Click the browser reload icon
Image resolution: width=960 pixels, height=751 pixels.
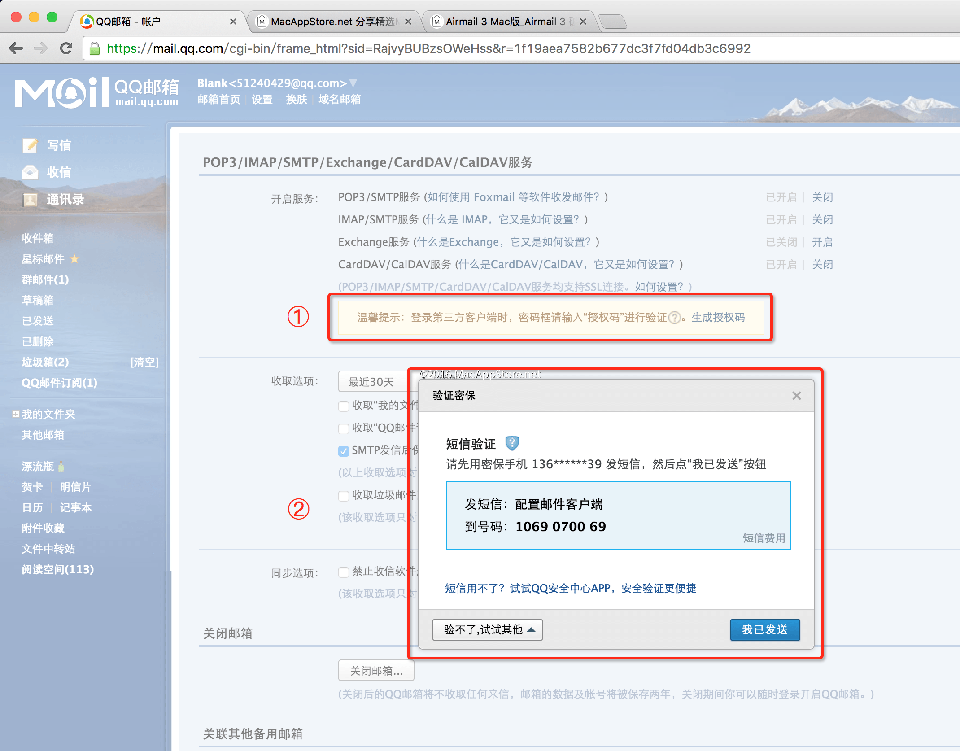pos(66,48)
